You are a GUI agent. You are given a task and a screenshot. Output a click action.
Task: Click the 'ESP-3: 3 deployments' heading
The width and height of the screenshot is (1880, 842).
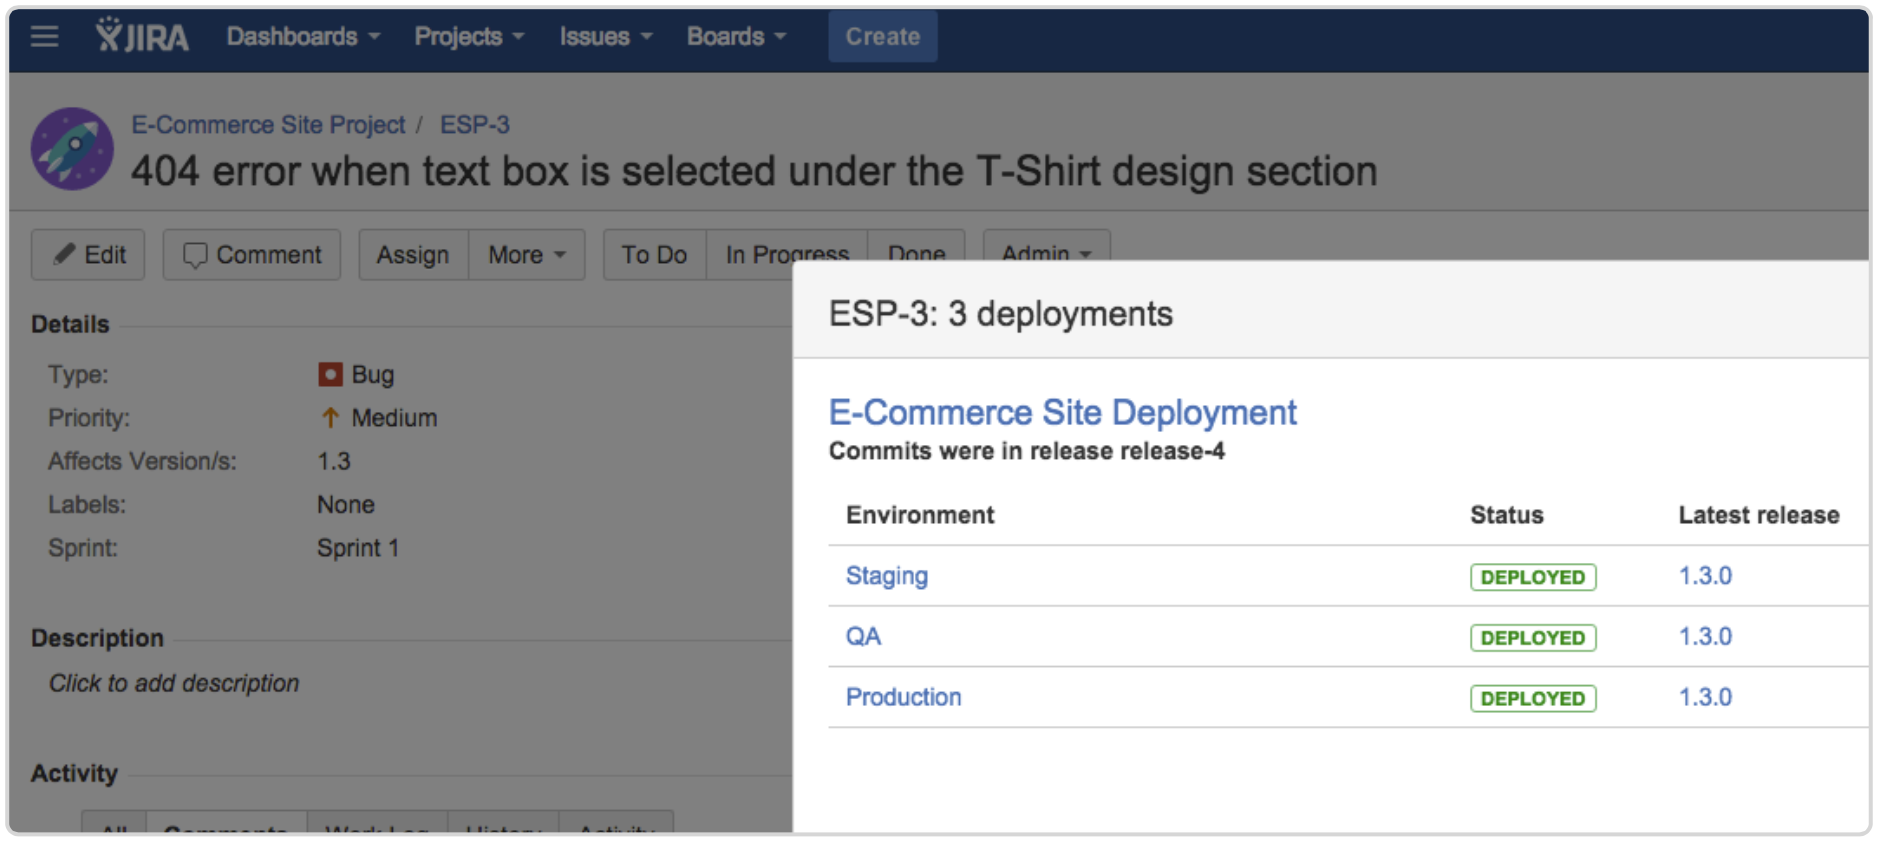tap(1001, 314)
